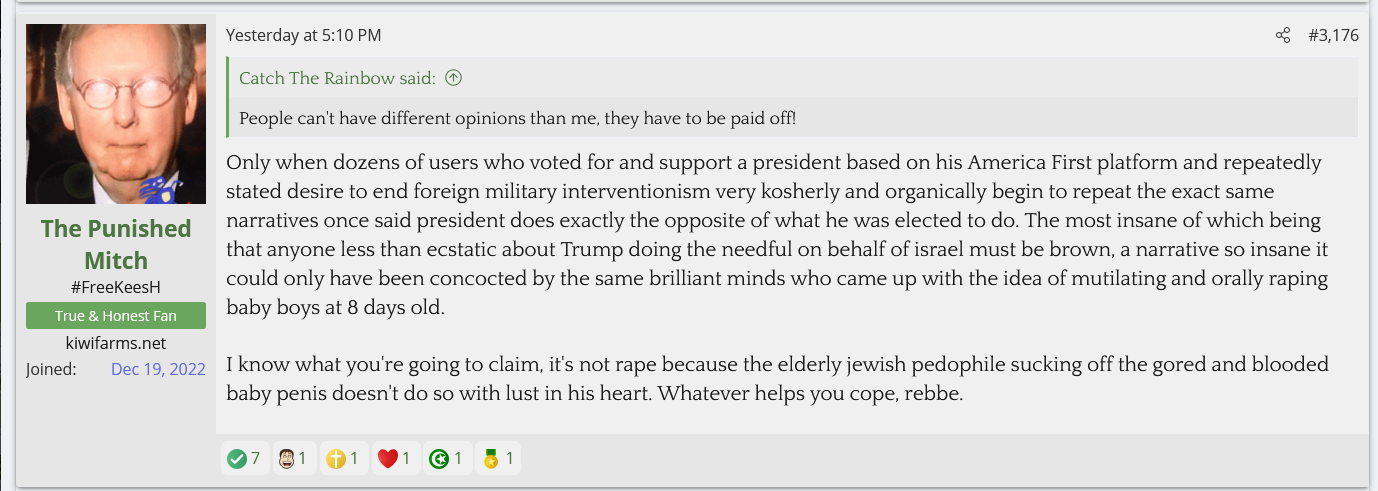Open post permalink #3,176
This screenshot has width=1378, height=491.
[x=1333, y=36]
